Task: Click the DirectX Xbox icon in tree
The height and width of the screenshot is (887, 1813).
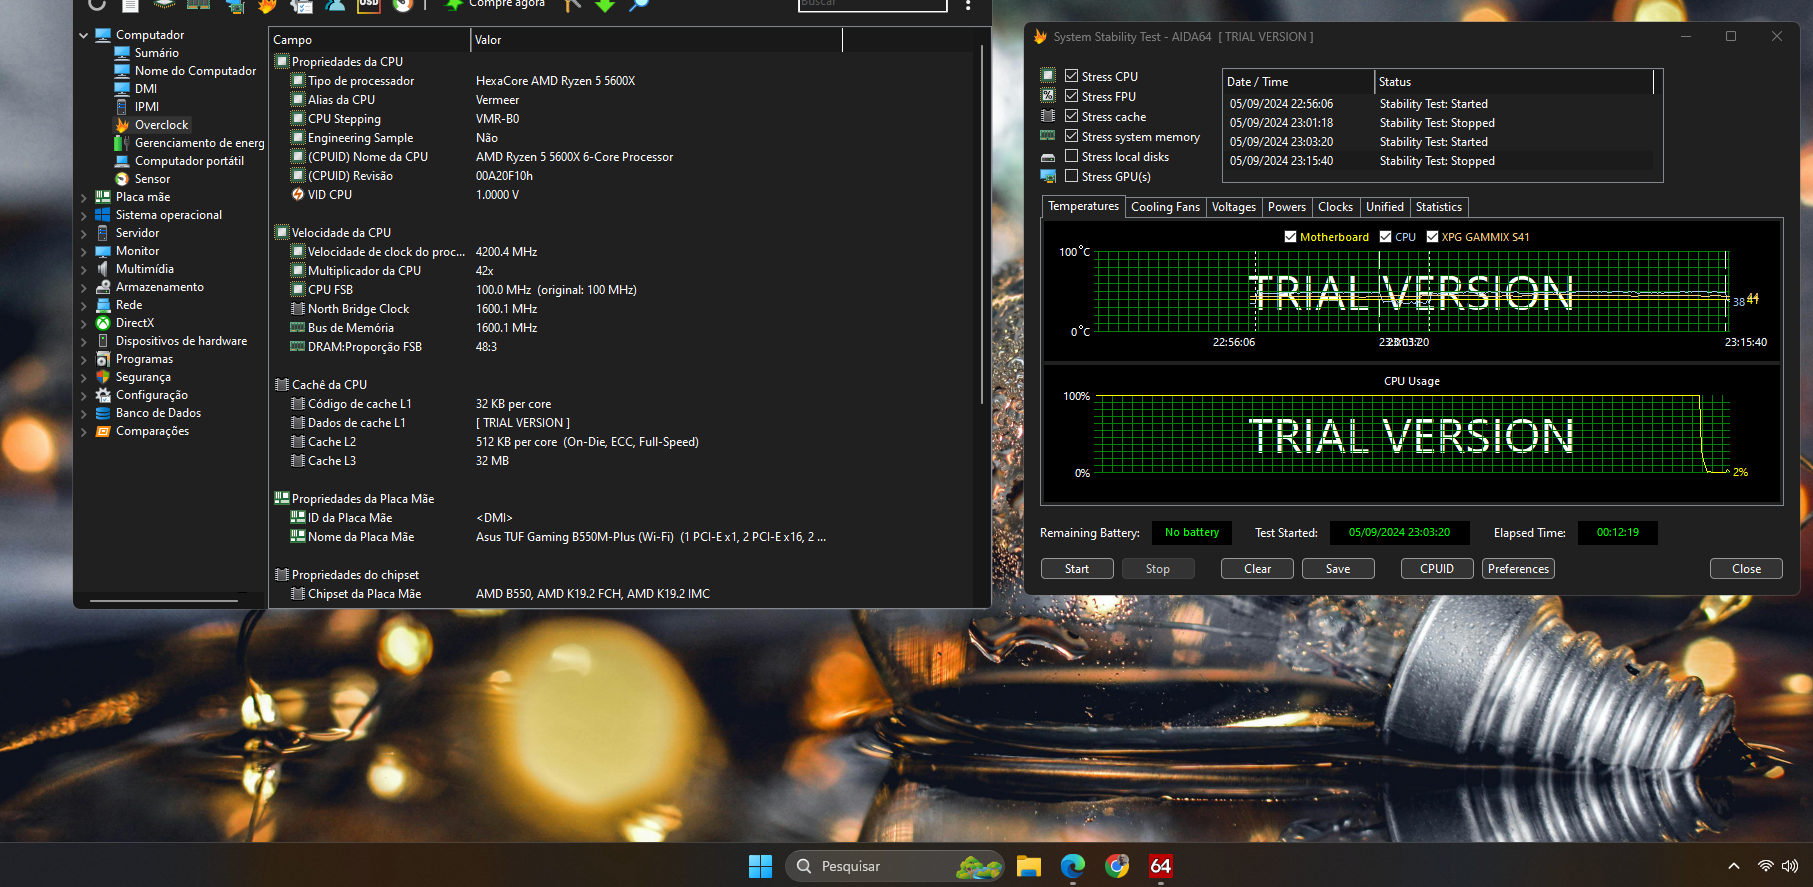Action: [x=103, y=323]
